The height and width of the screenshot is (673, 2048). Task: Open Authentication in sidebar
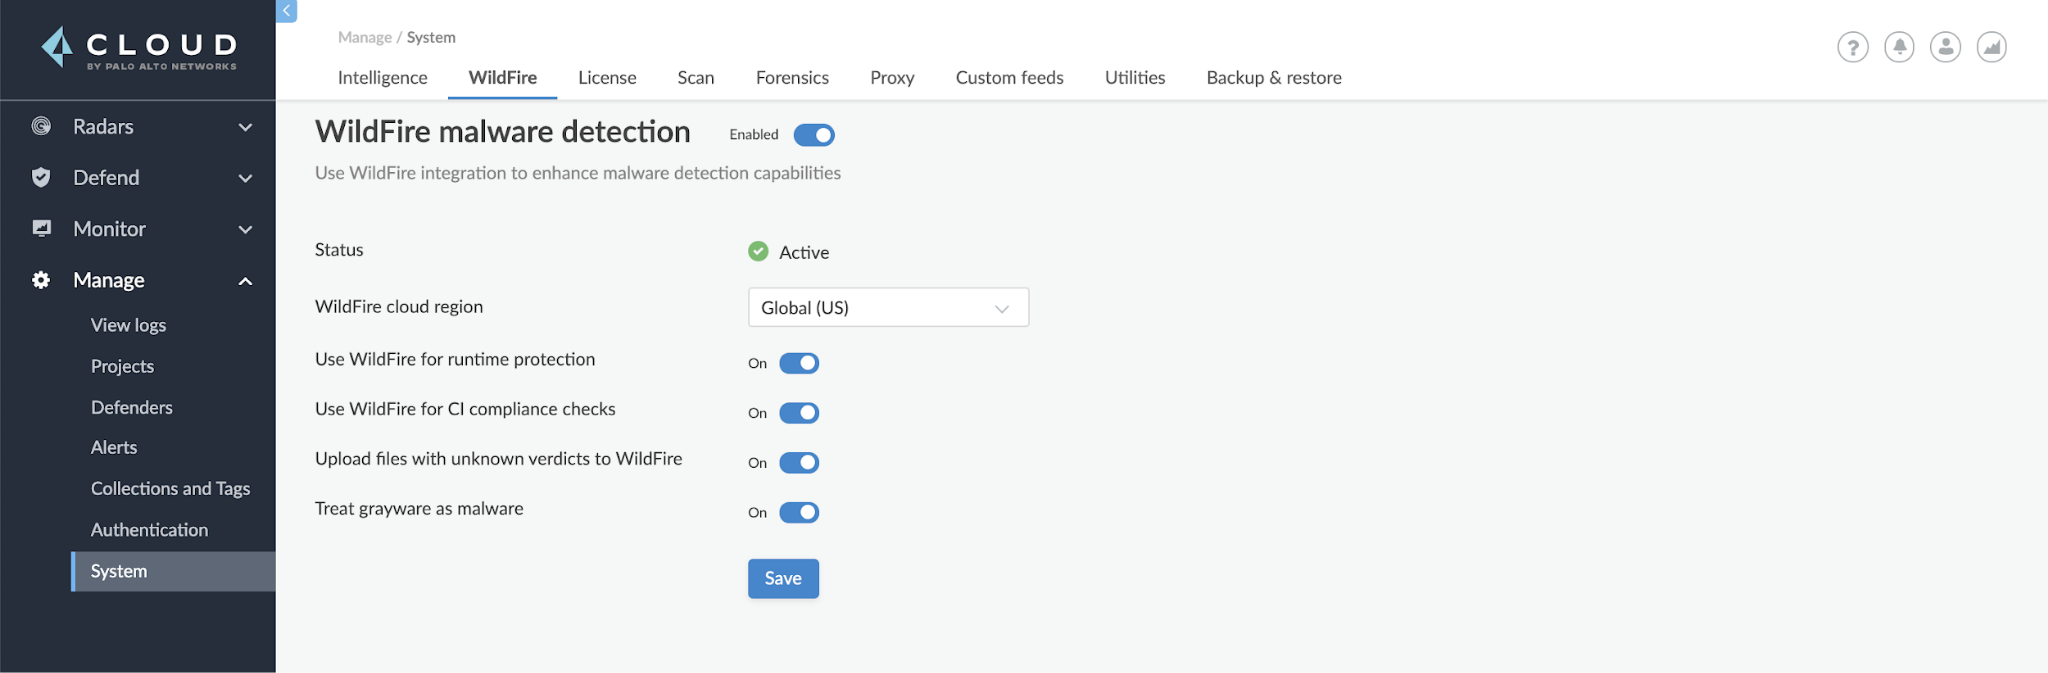tap(149, 530)
